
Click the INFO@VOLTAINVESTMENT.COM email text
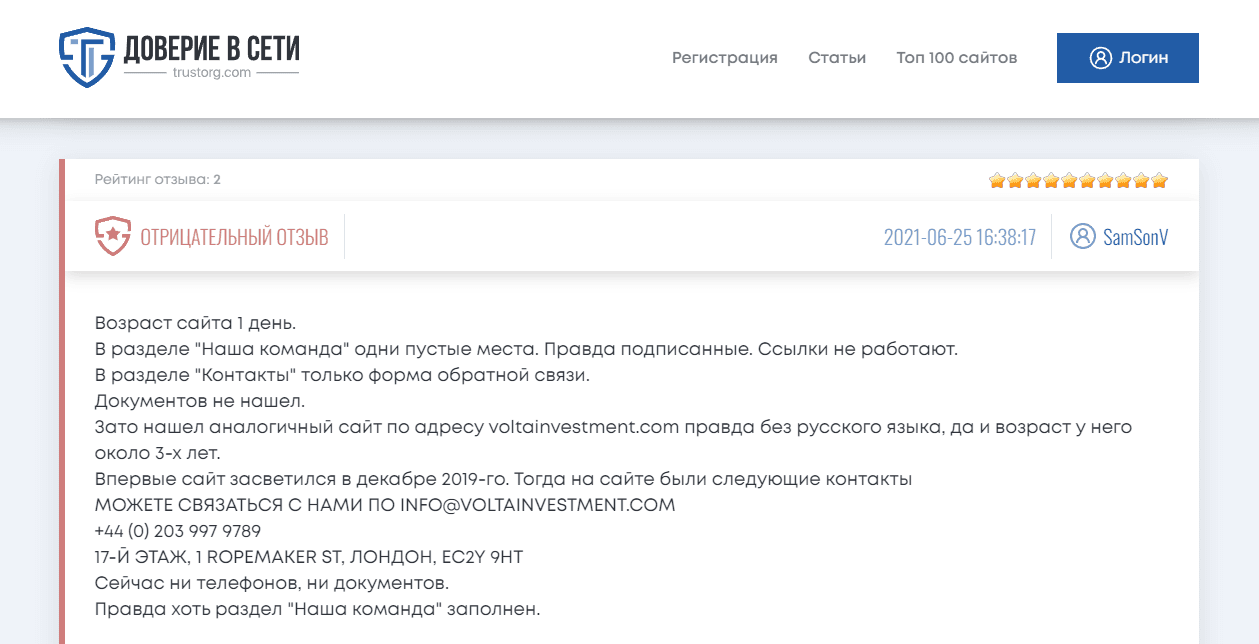click(537, 505)
